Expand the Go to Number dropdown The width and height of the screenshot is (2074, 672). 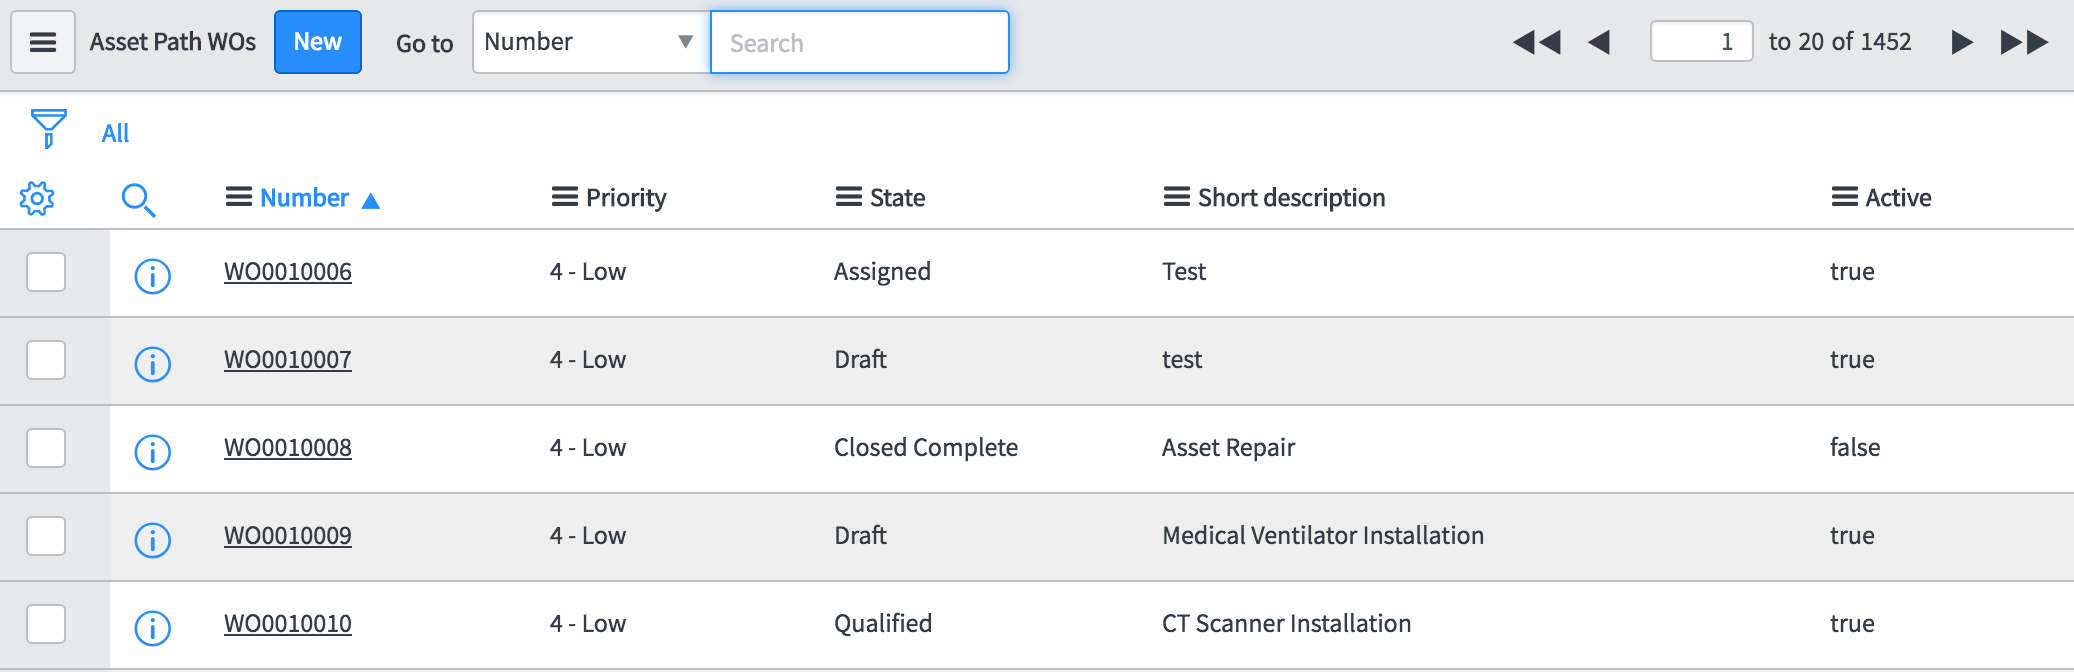(590, 42)
